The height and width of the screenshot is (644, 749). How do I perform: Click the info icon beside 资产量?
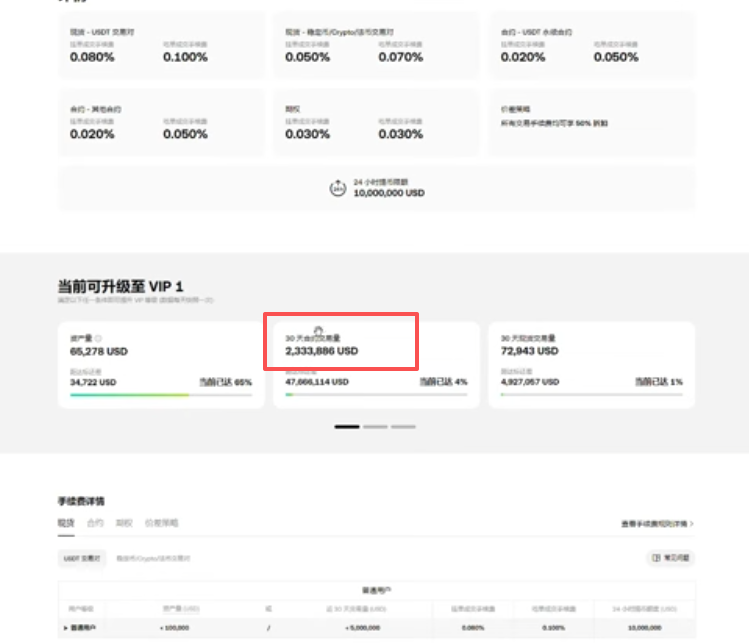[x=98, y=338]
